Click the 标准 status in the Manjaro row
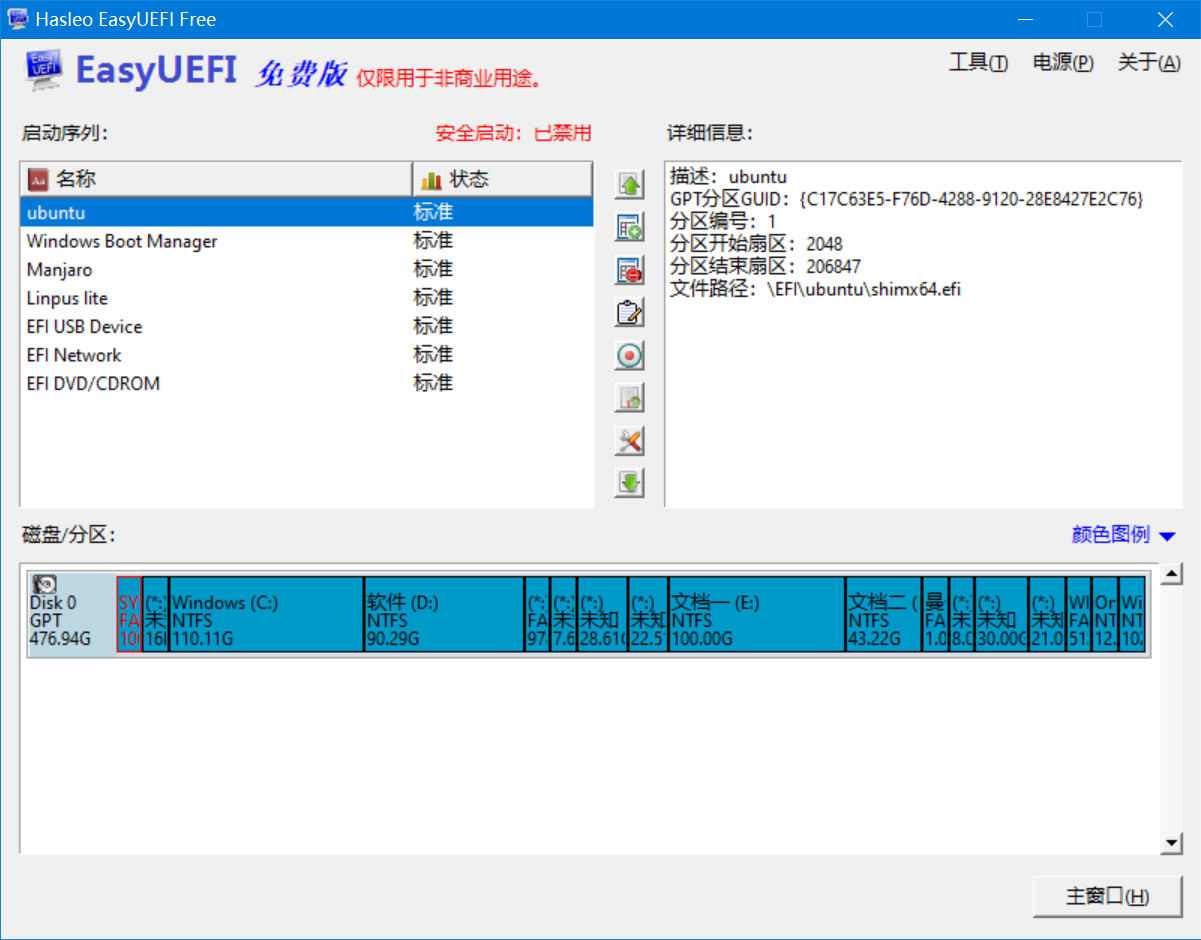Viewport: 1201px width, 940px height. point(433,270)
